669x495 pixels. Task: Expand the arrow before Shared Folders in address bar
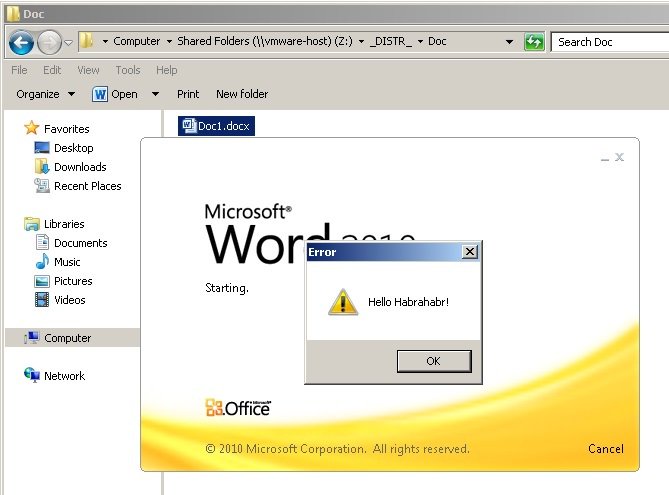[x=169, y=41]
